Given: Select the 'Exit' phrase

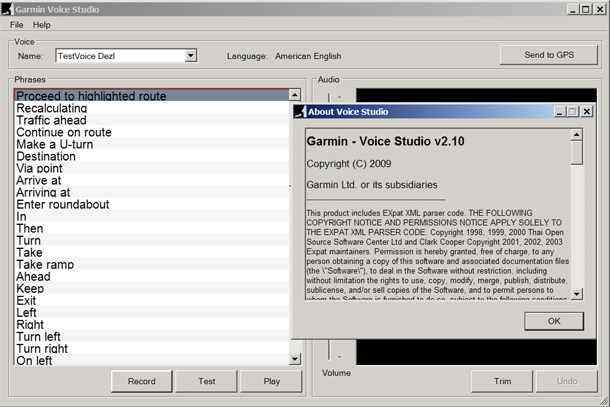Looking at the screenshot, I should pyautogui.click(x=151, y=301).
